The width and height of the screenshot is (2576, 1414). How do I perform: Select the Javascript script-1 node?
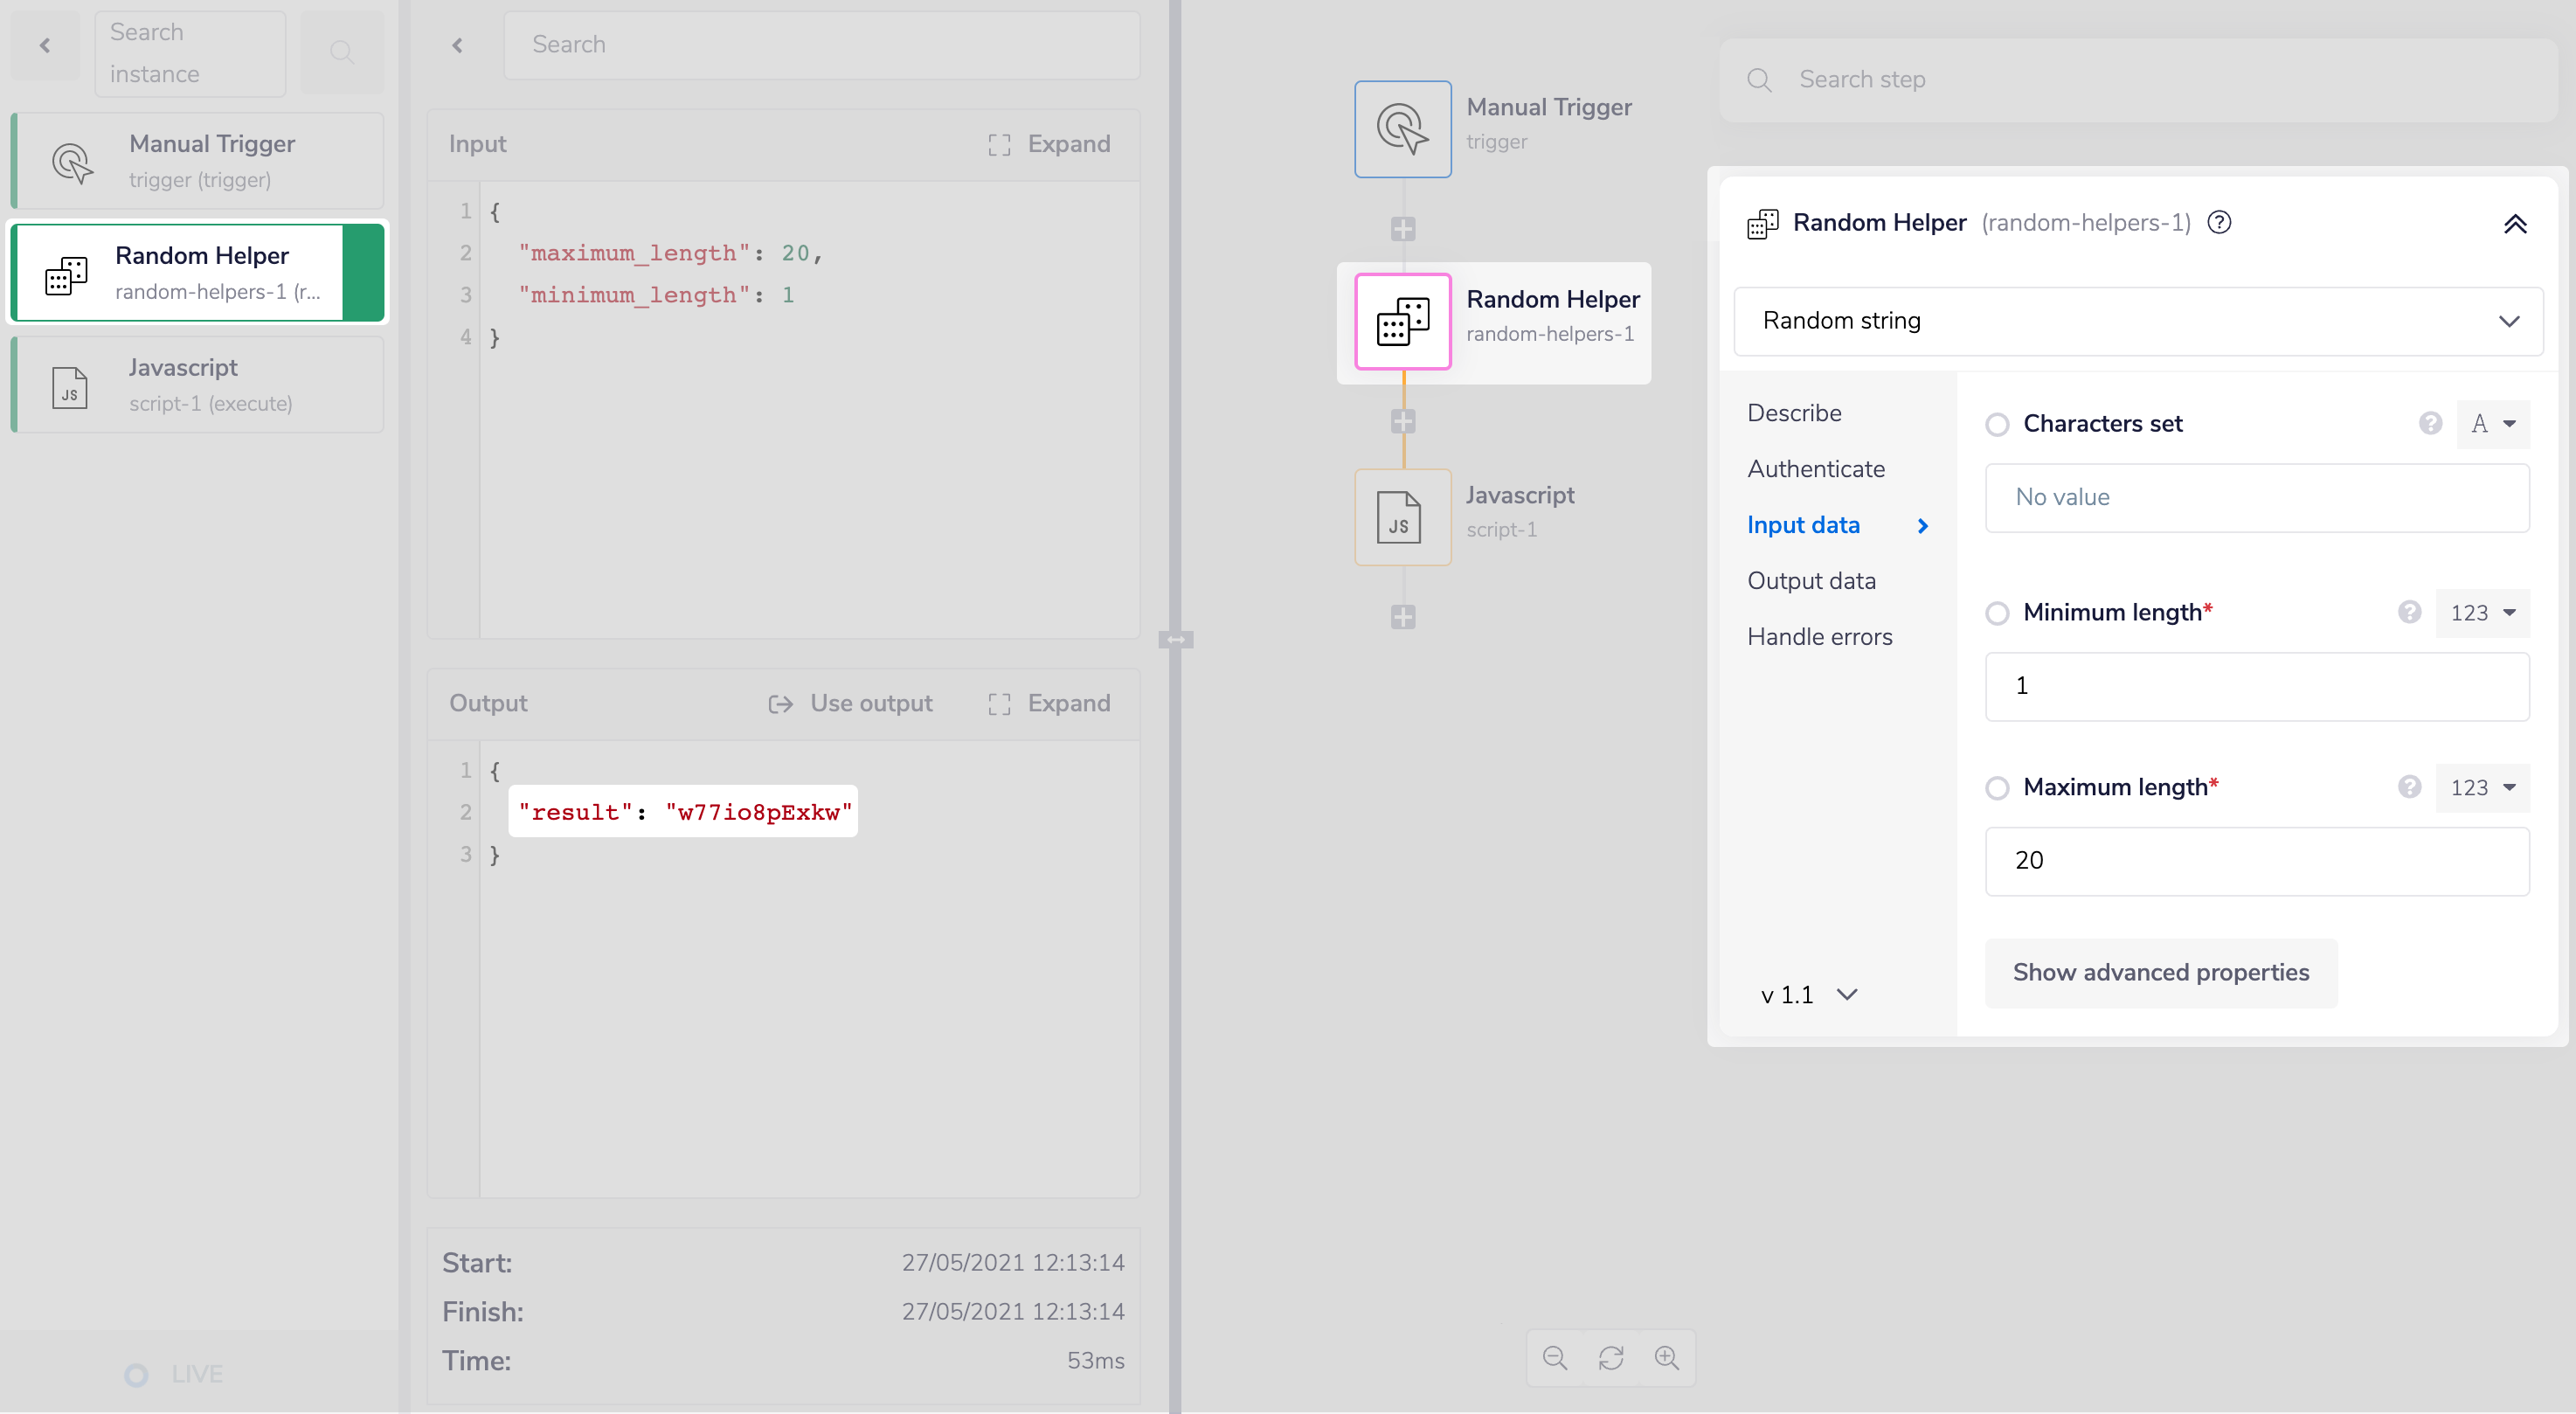pos(1402,516)
